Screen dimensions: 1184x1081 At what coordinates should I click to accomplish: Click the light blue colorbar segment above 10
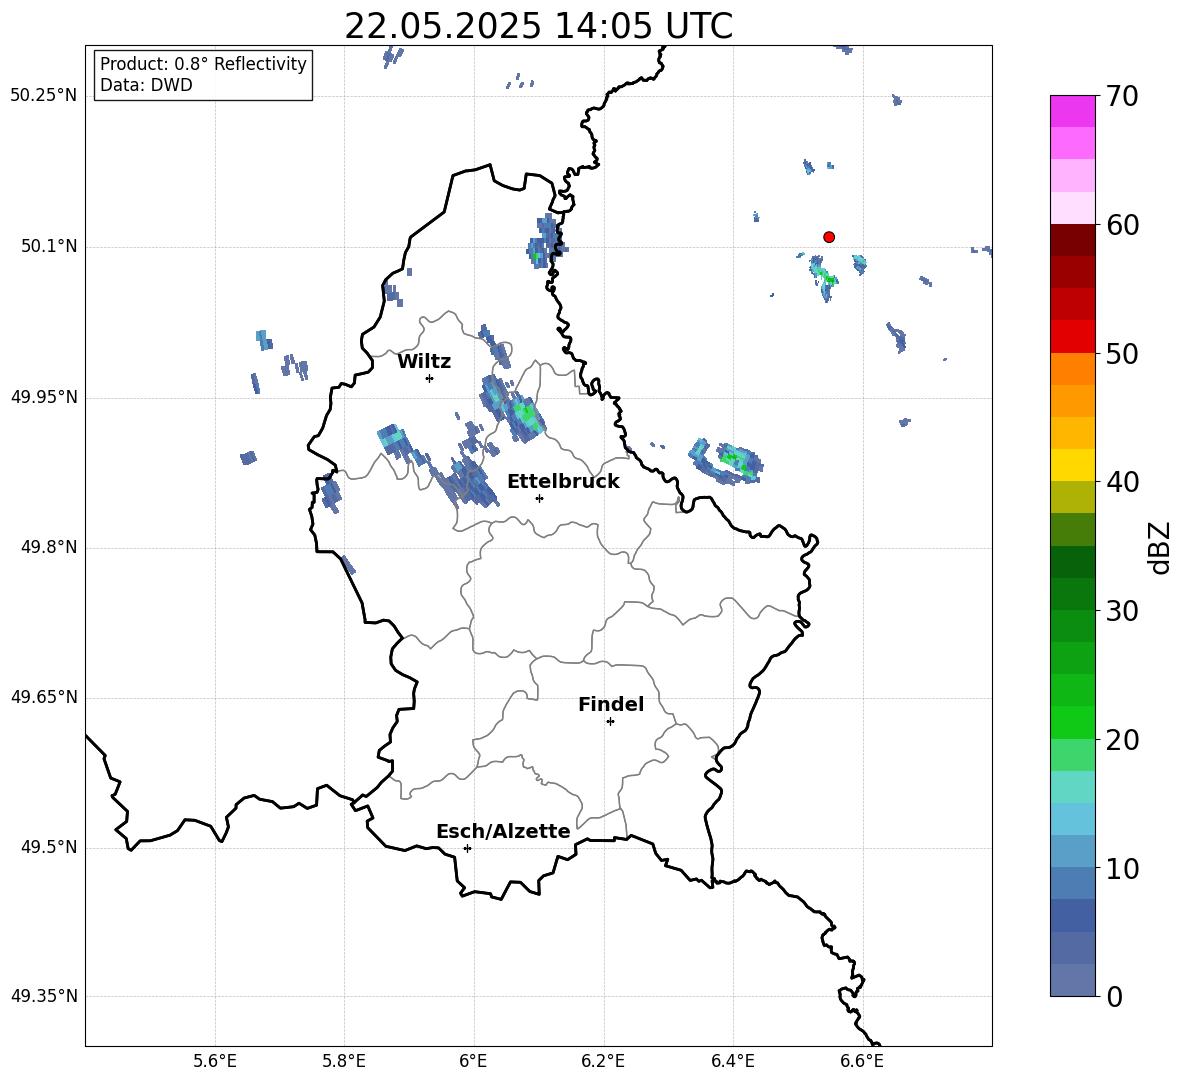click(x=1072, y=852)
